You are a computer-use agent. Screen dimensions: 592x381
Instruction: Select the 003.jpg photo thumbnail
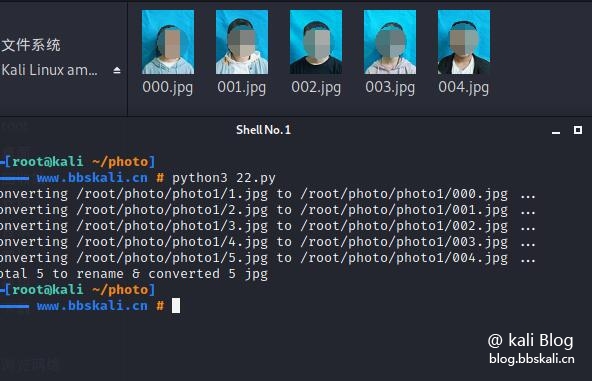coord(390,42)
